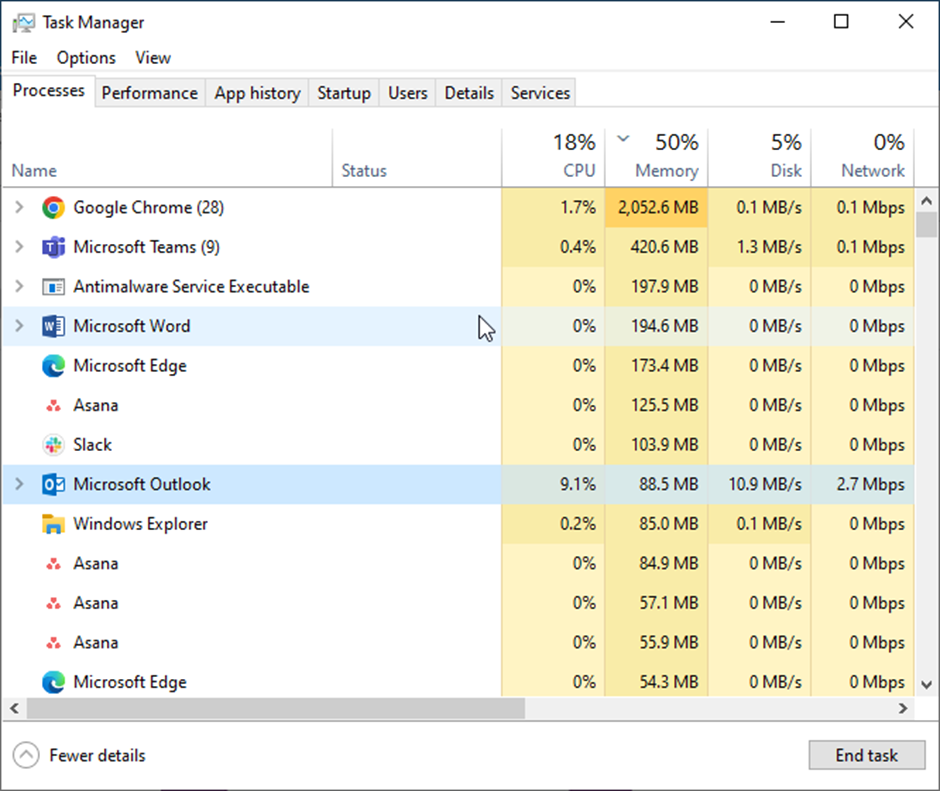Click the Microsoft Word process icon

point(53,326)
